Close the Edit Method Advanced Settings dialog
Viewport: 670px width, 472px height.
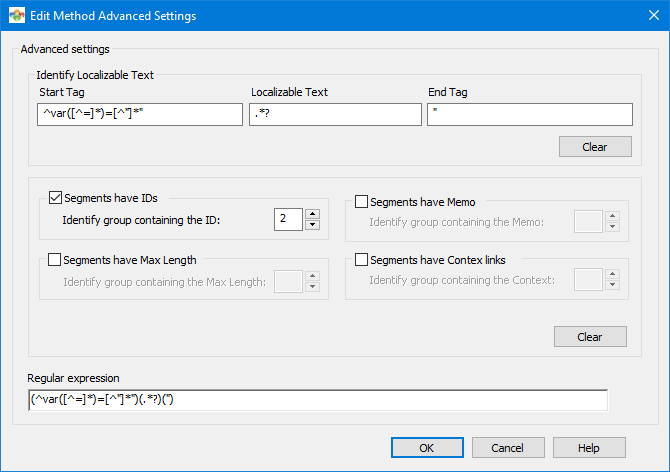[653, 15]
